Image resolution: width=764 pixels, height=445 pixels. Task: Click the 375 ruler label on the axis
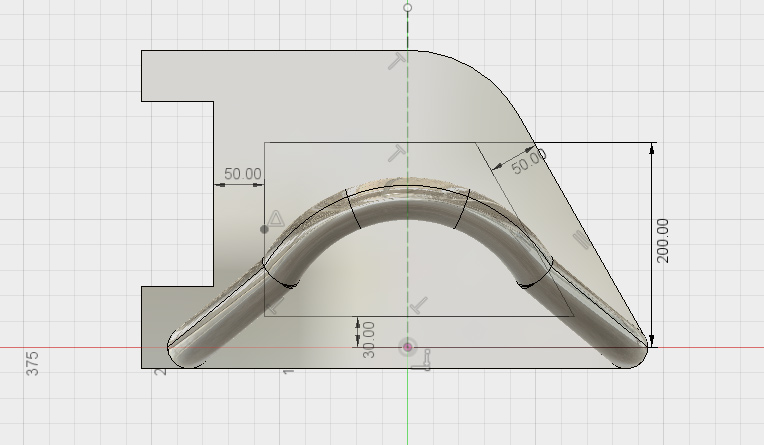pyautogui.click(x=32, y=362)
